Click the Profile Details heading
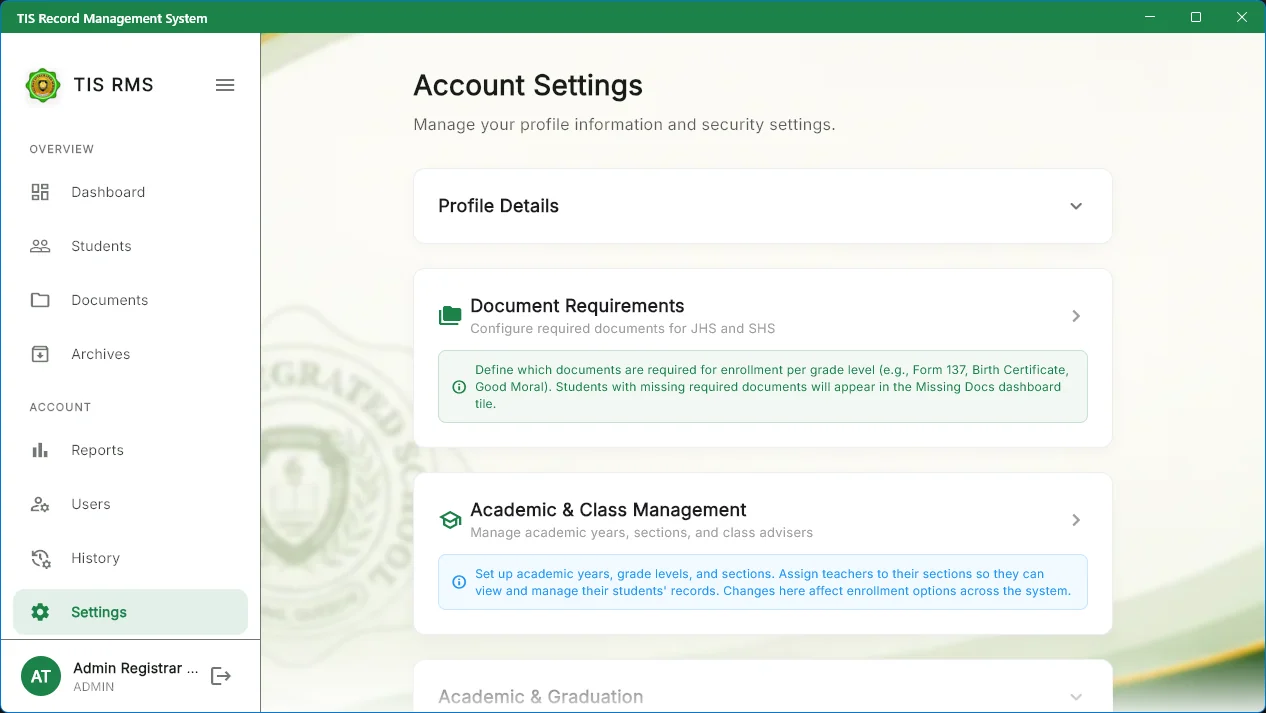 pyautogui.click(x=498, y=206)
